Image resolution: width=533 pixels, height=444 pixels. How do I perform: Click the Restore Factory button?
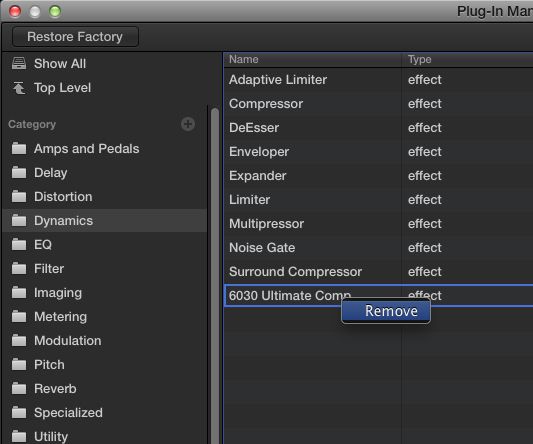coord(75,36)
